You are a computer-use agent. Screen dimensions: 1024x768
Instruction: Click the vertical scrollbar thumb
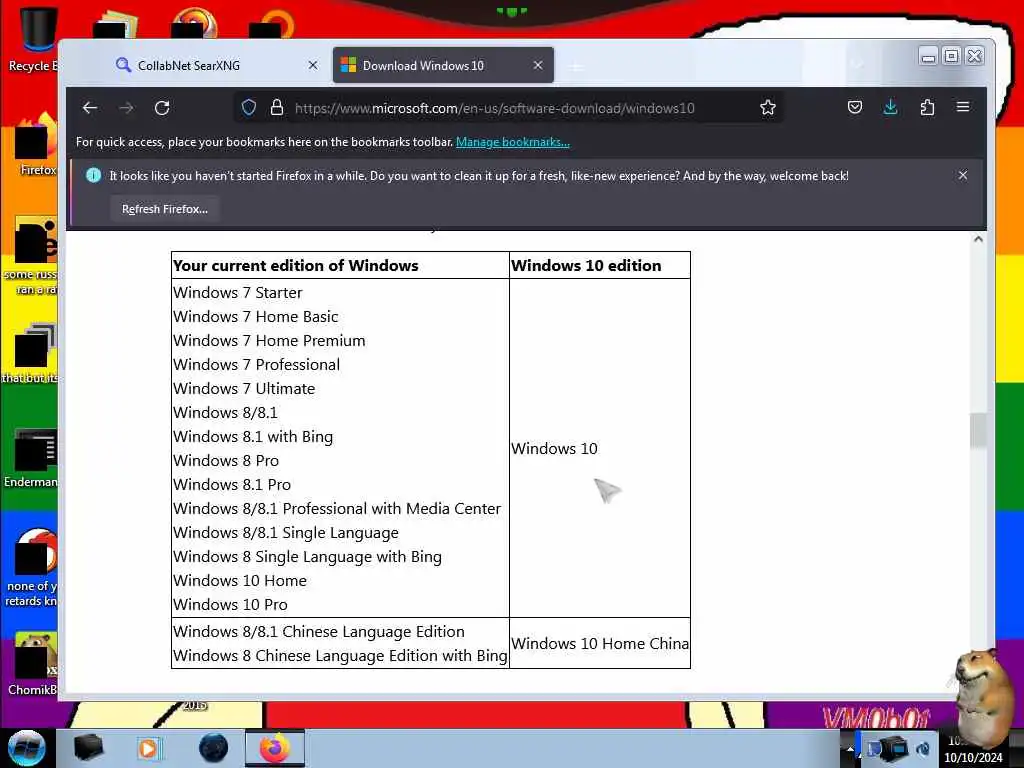pos(978,430)
